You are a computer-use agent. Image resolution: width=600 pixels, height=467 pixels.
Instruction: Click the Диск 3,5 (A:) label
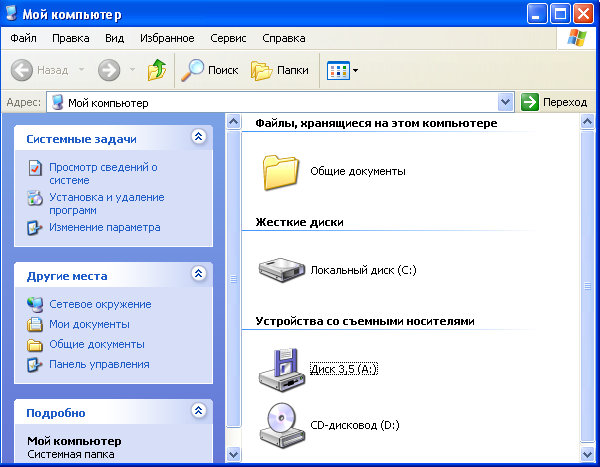pos(344,369)
